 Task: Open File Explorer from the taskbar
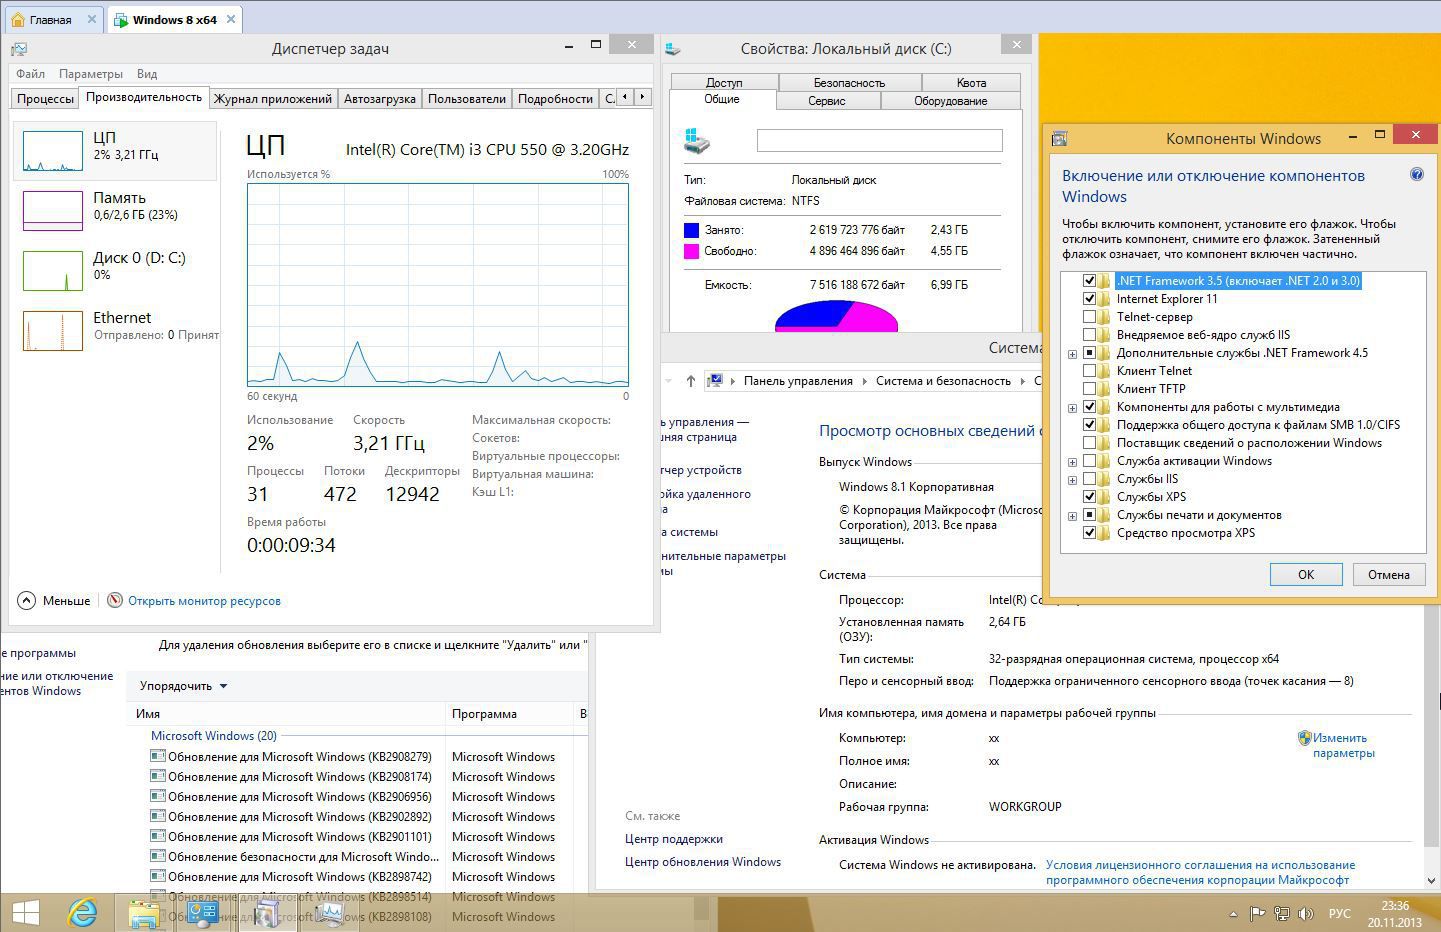click(145, 913)
